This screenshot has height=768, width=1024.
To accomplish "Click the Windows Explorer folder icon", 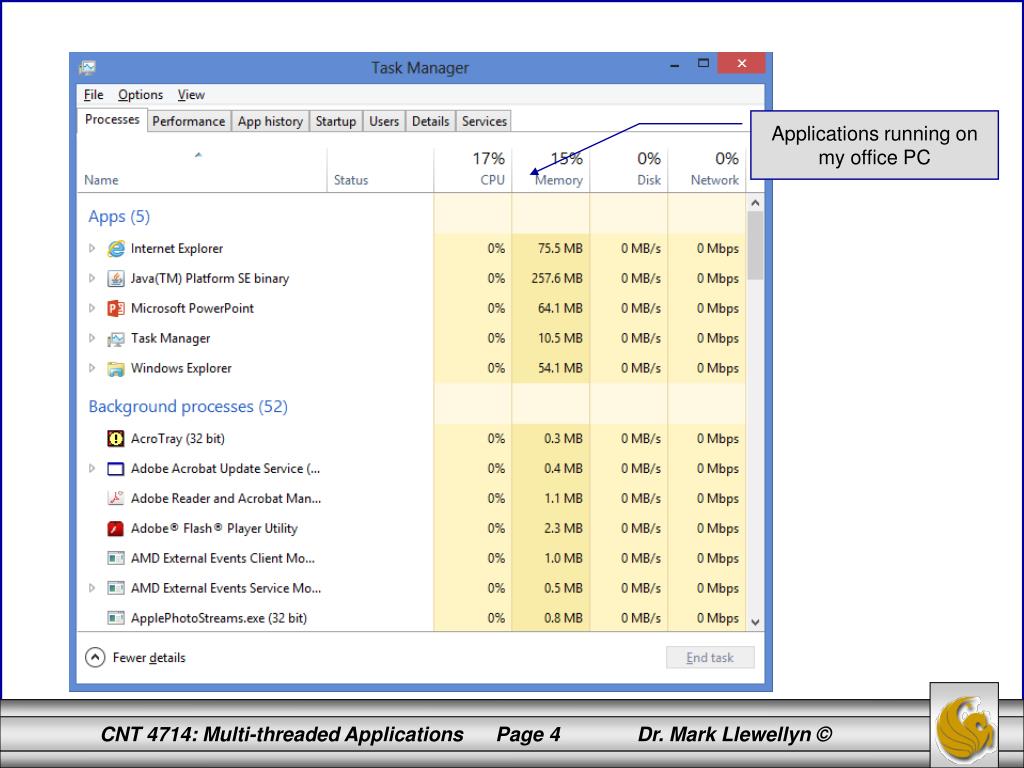I will pyautogui.click(x=116, y=368).
